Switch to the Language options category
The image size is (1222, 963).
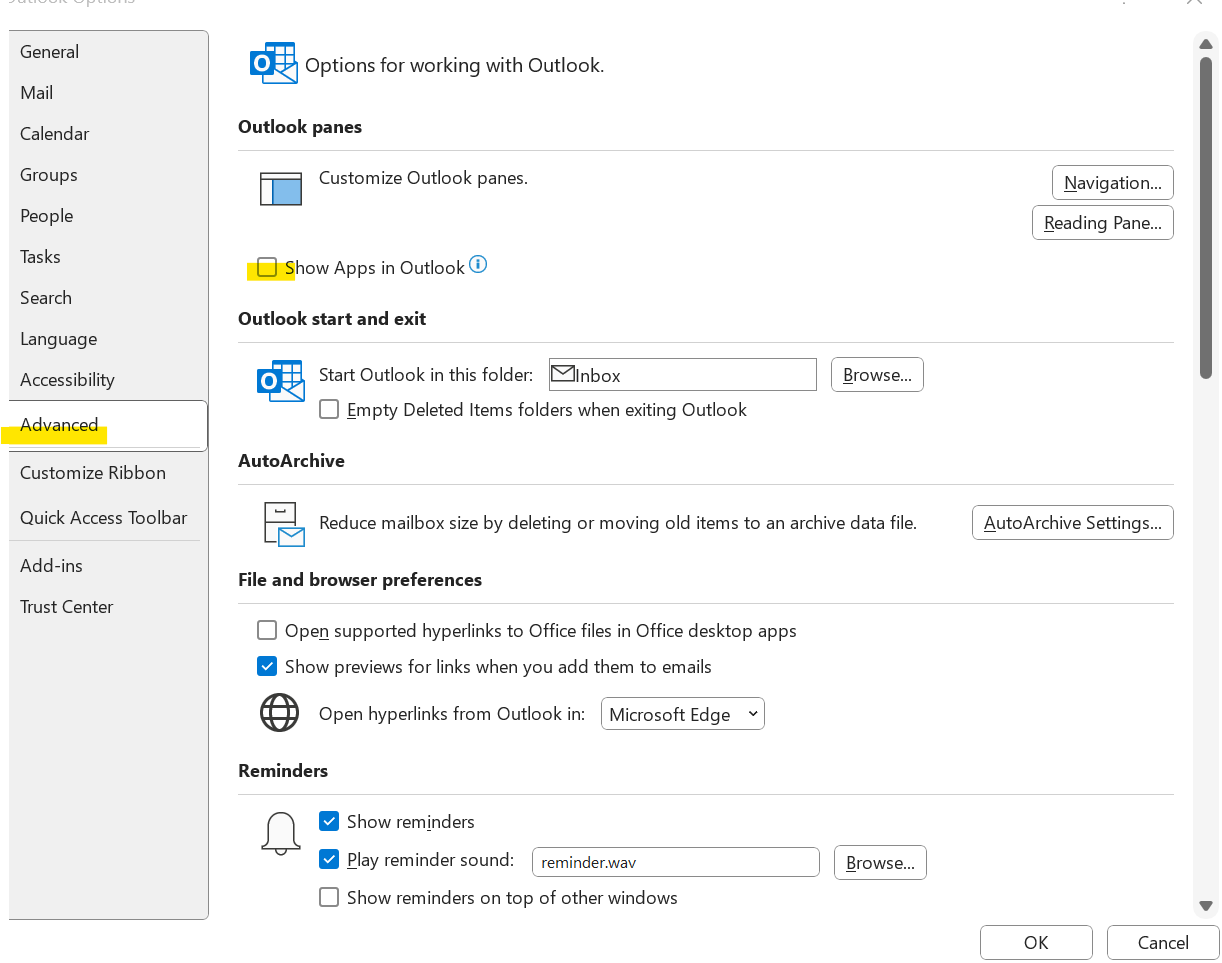point(108,338)
